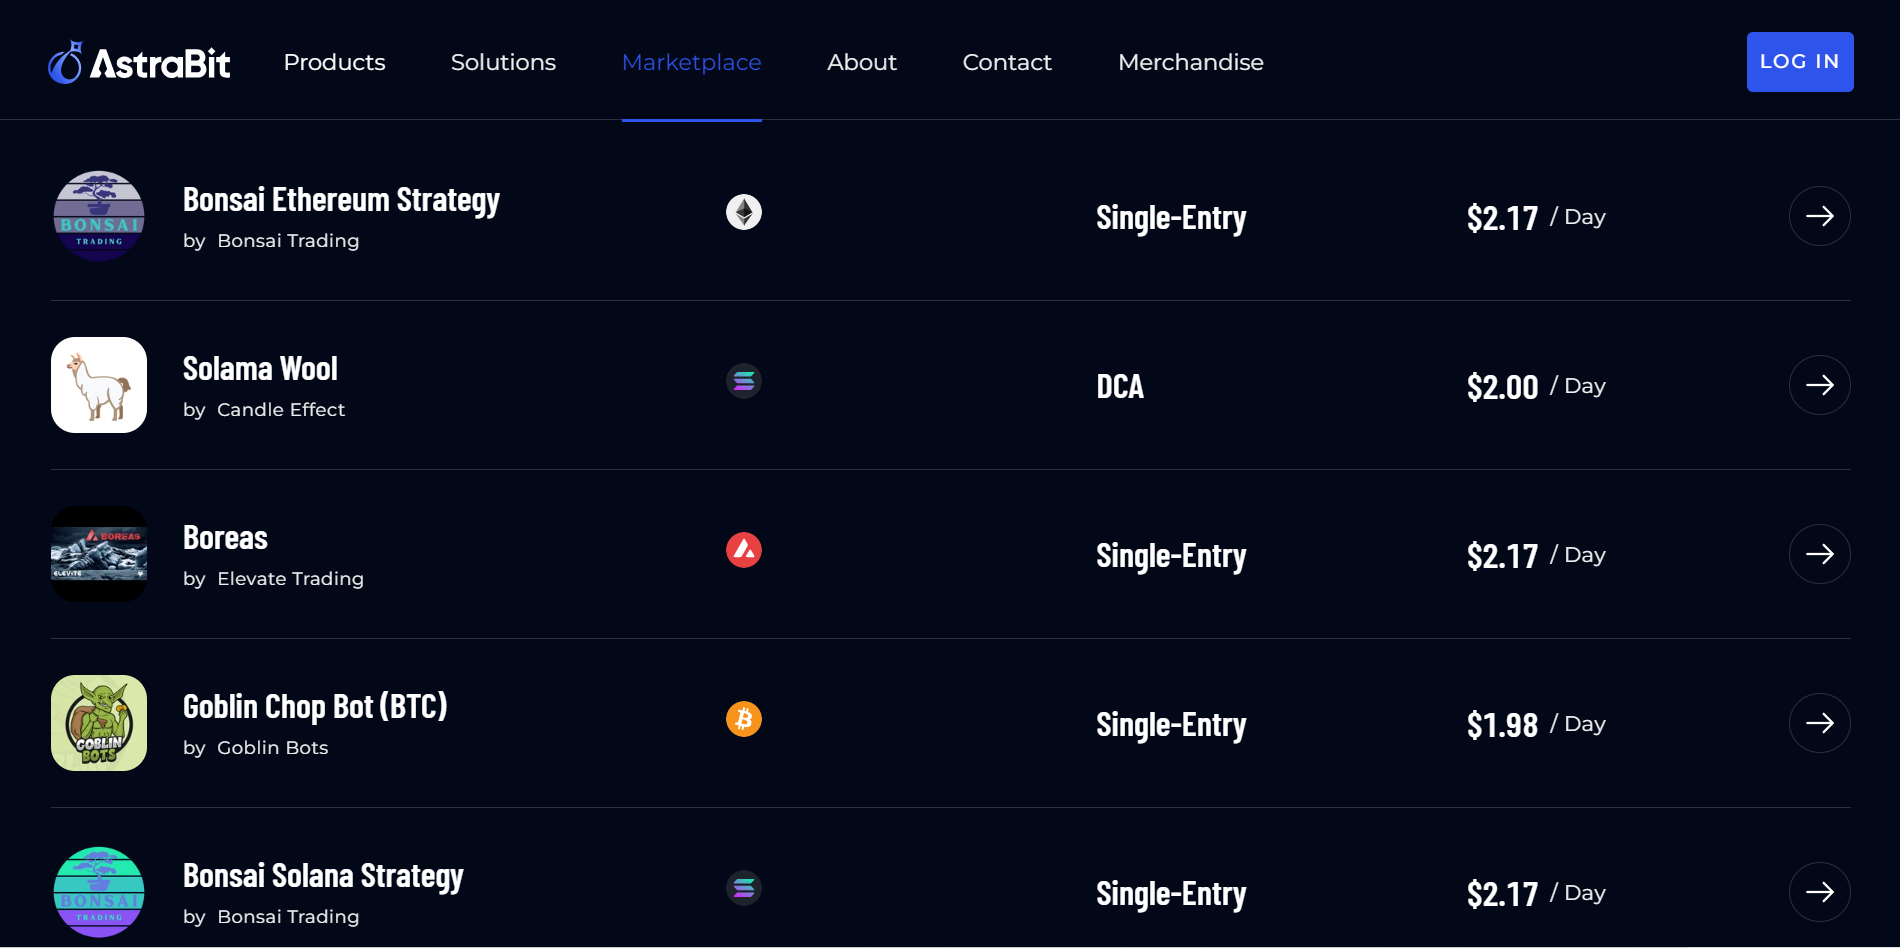Go to the Marketplace tab
The height and width of the screenshot is (948, 1900).
point(691,62)
